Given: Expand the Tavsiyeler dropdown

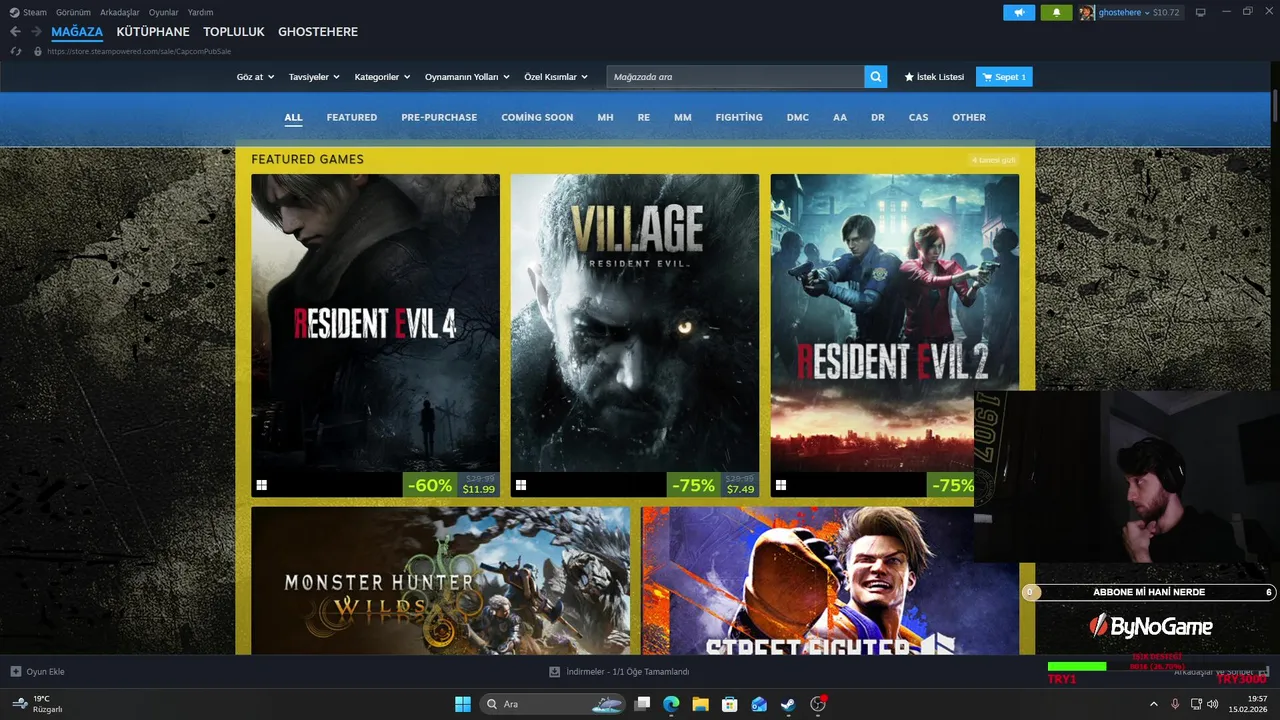Looking at the screenshot, I should point(314,77).
